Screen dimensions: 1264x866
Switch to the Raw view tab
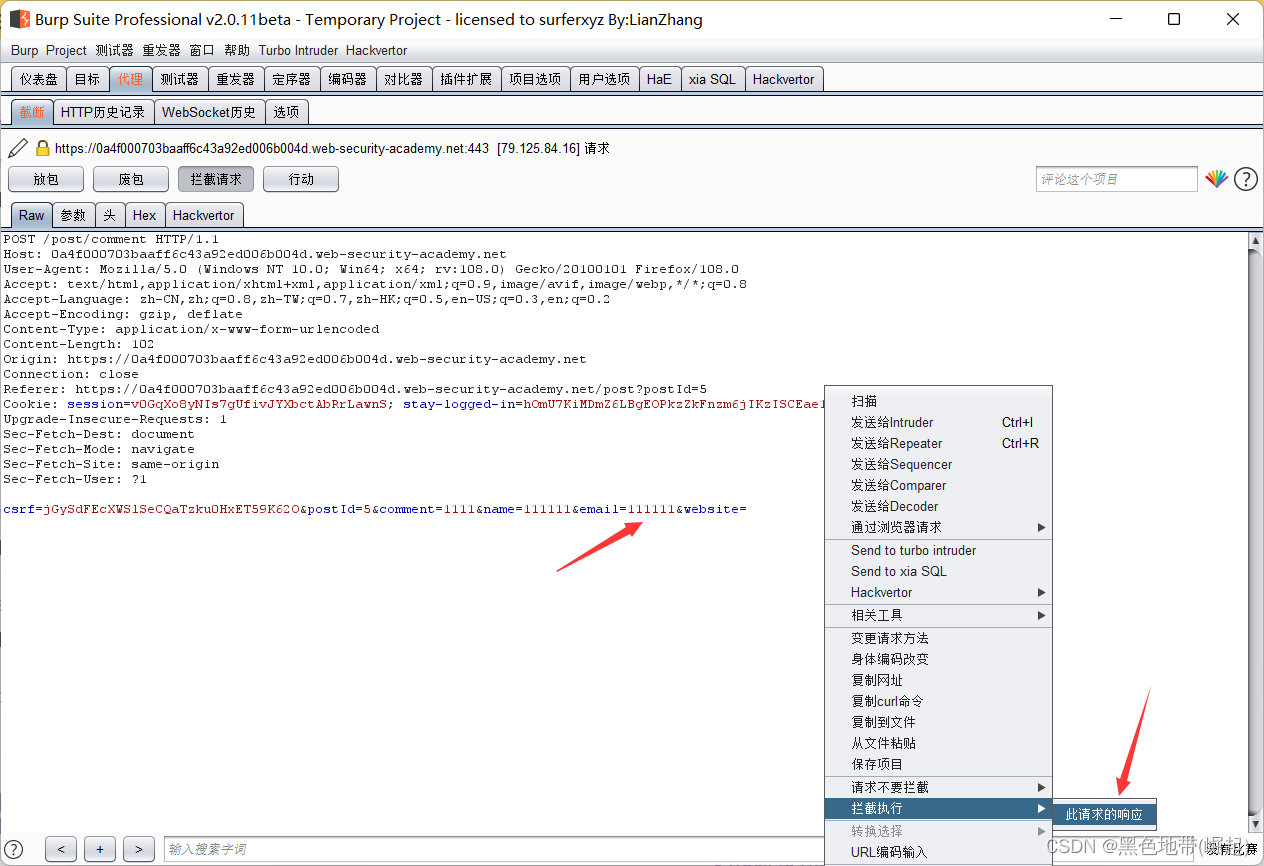32,215
